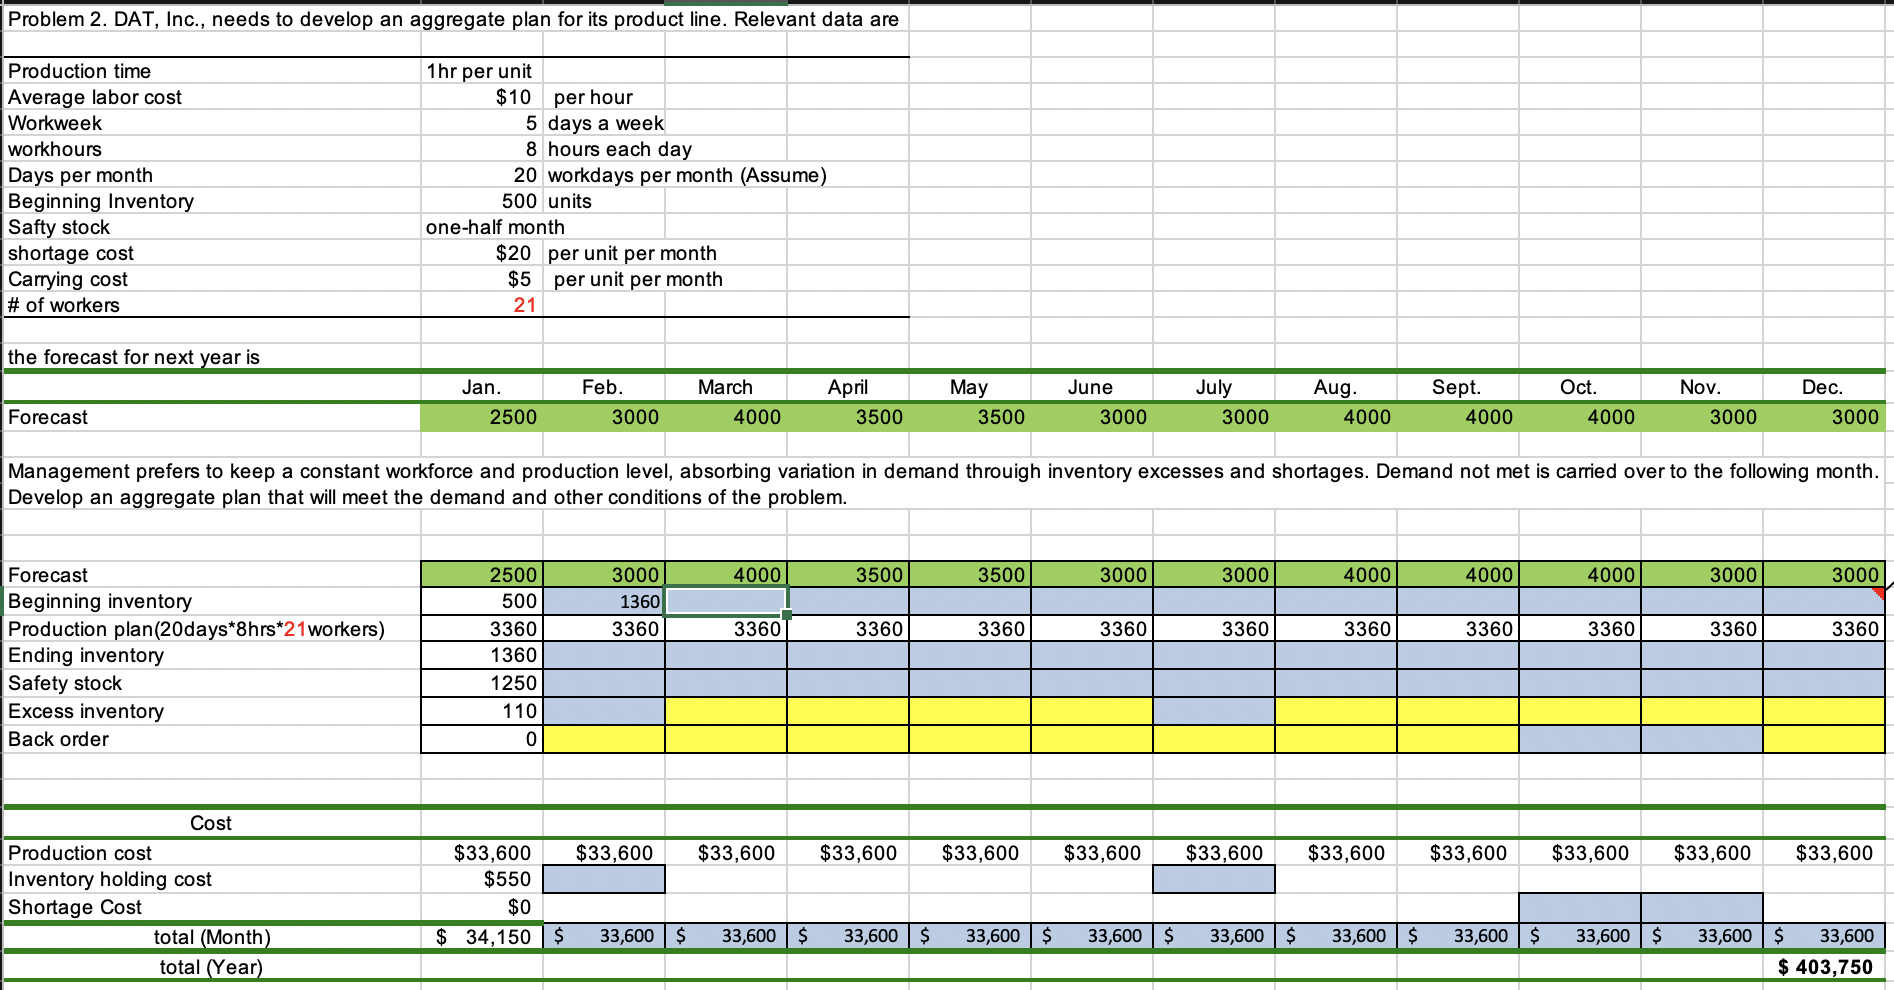Image resolution: width=1894 pixels, height=990 pixels.
Task: Click the $20 shortage cost cell
Action: [482, 253]
